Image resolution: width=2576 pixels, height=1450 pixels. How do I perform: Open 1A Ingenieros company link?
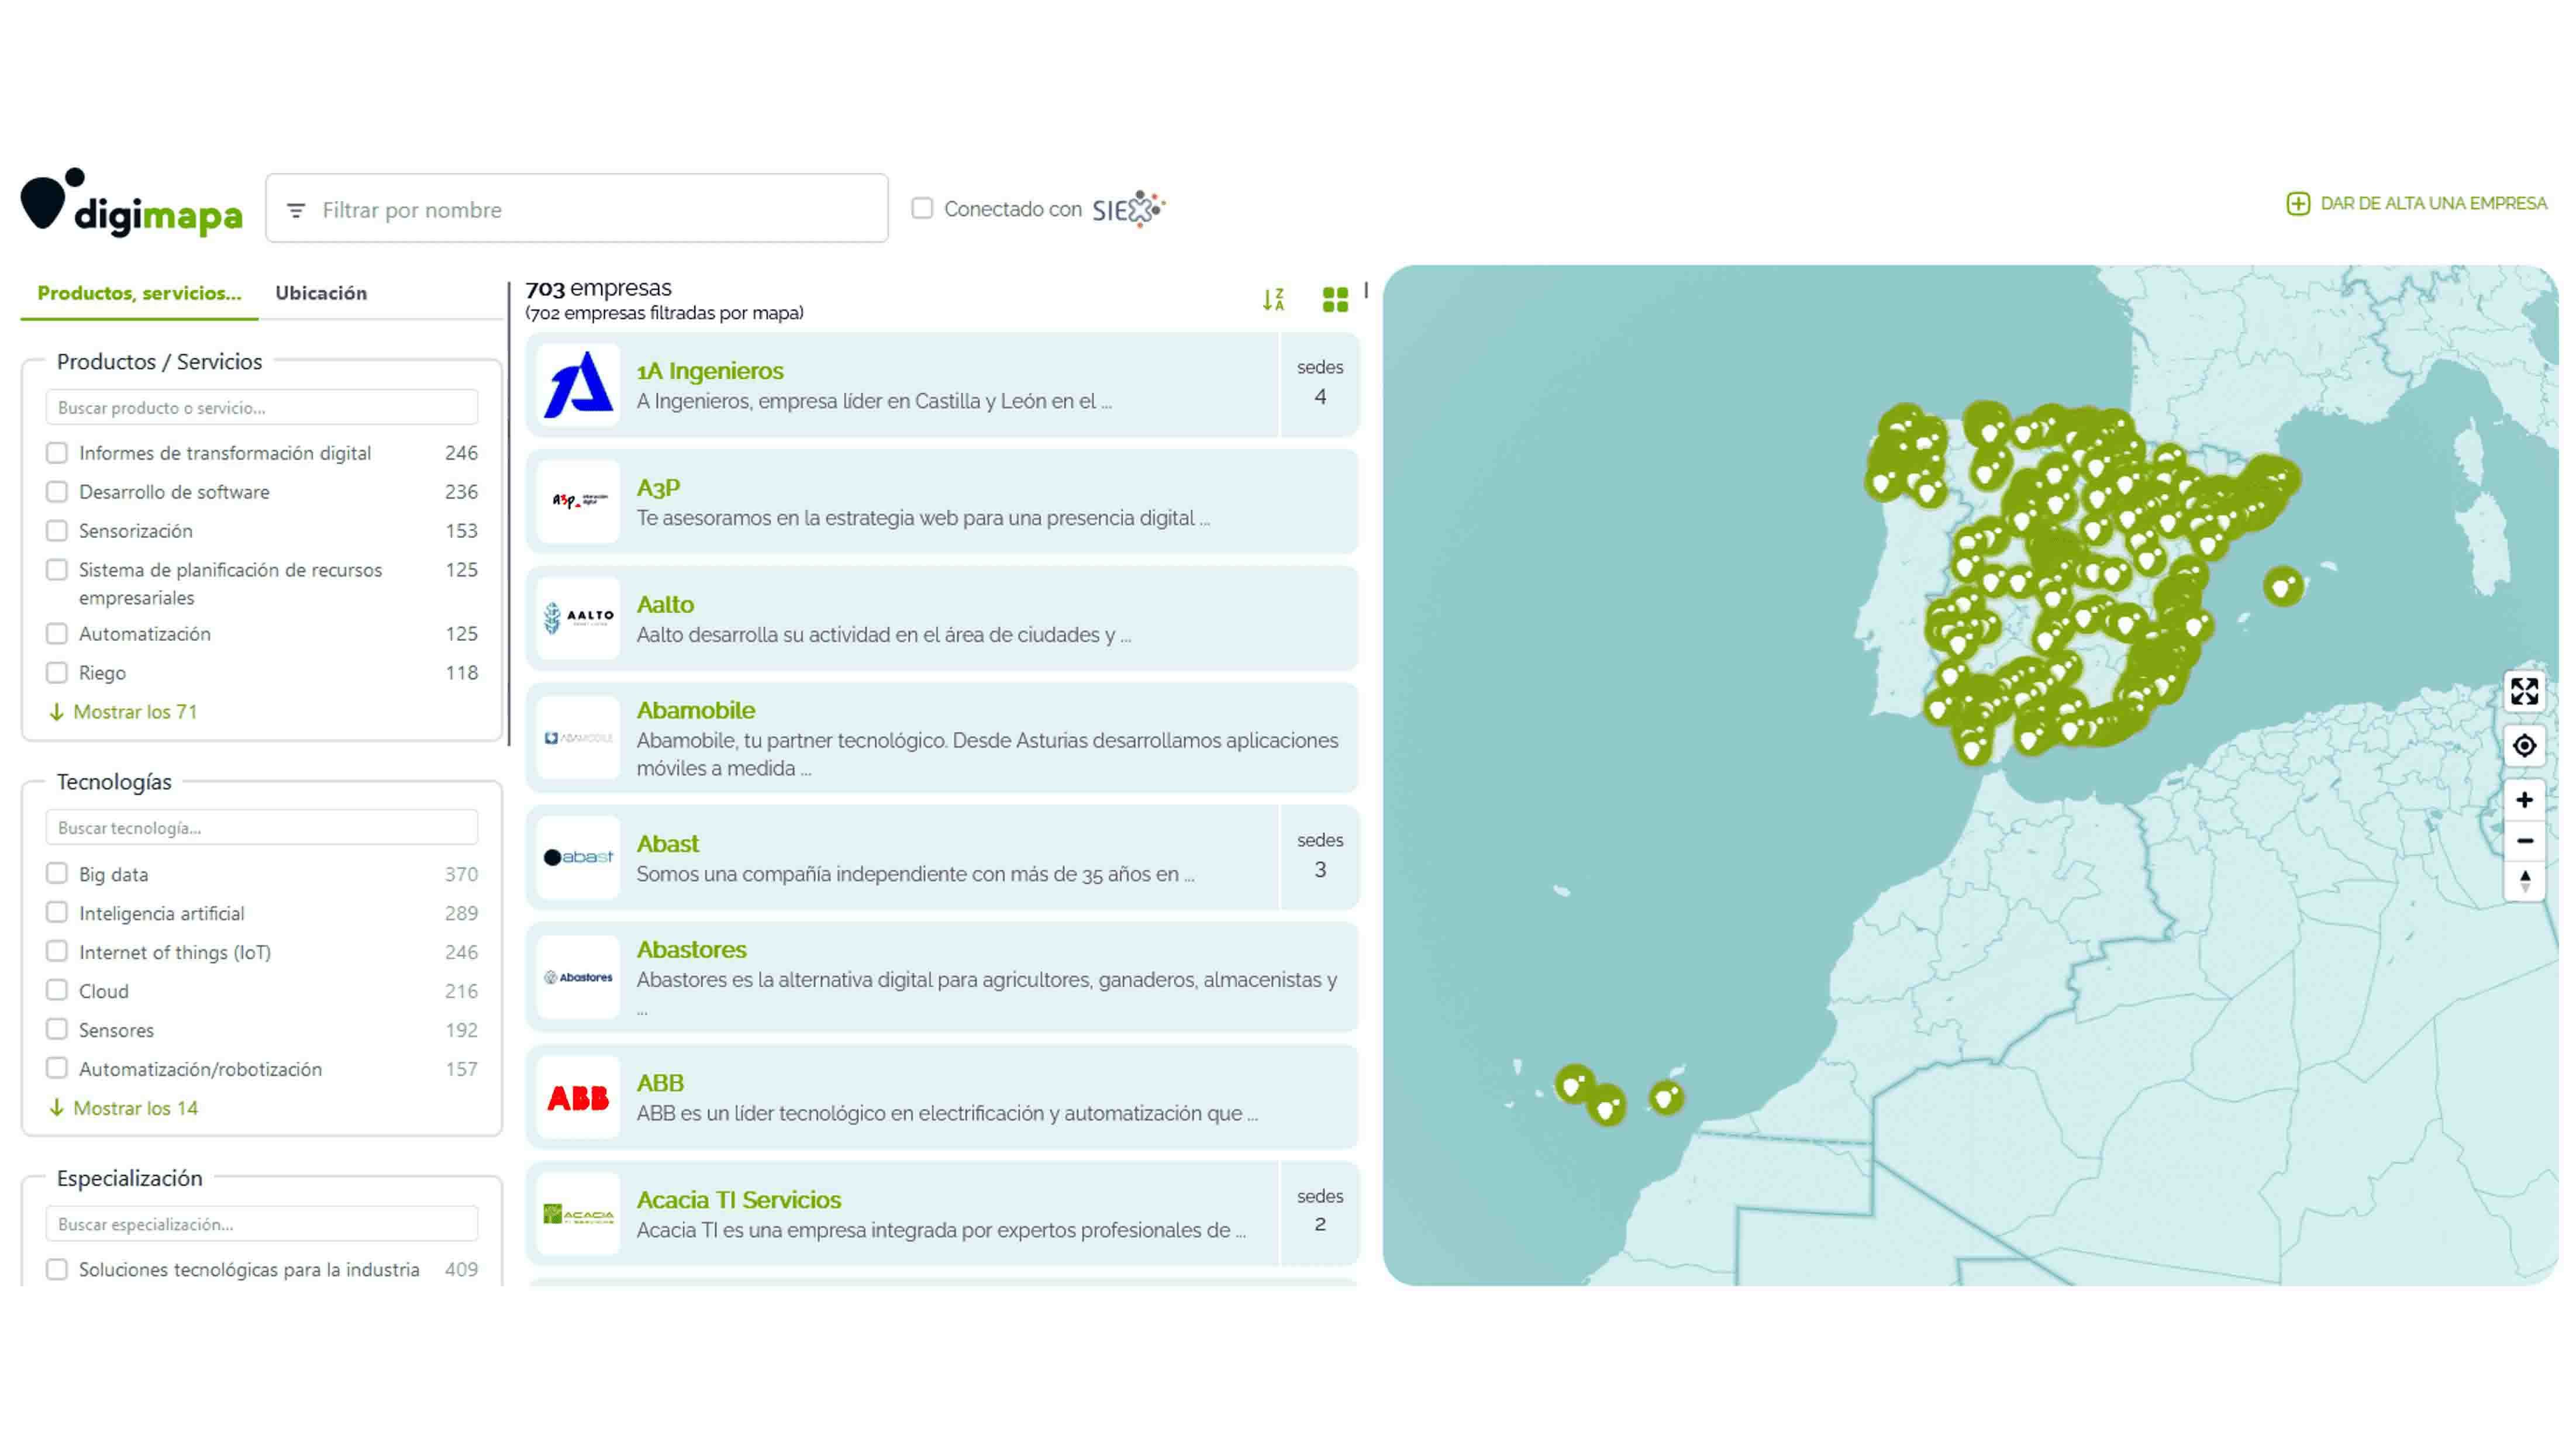[x=710, y=371]
